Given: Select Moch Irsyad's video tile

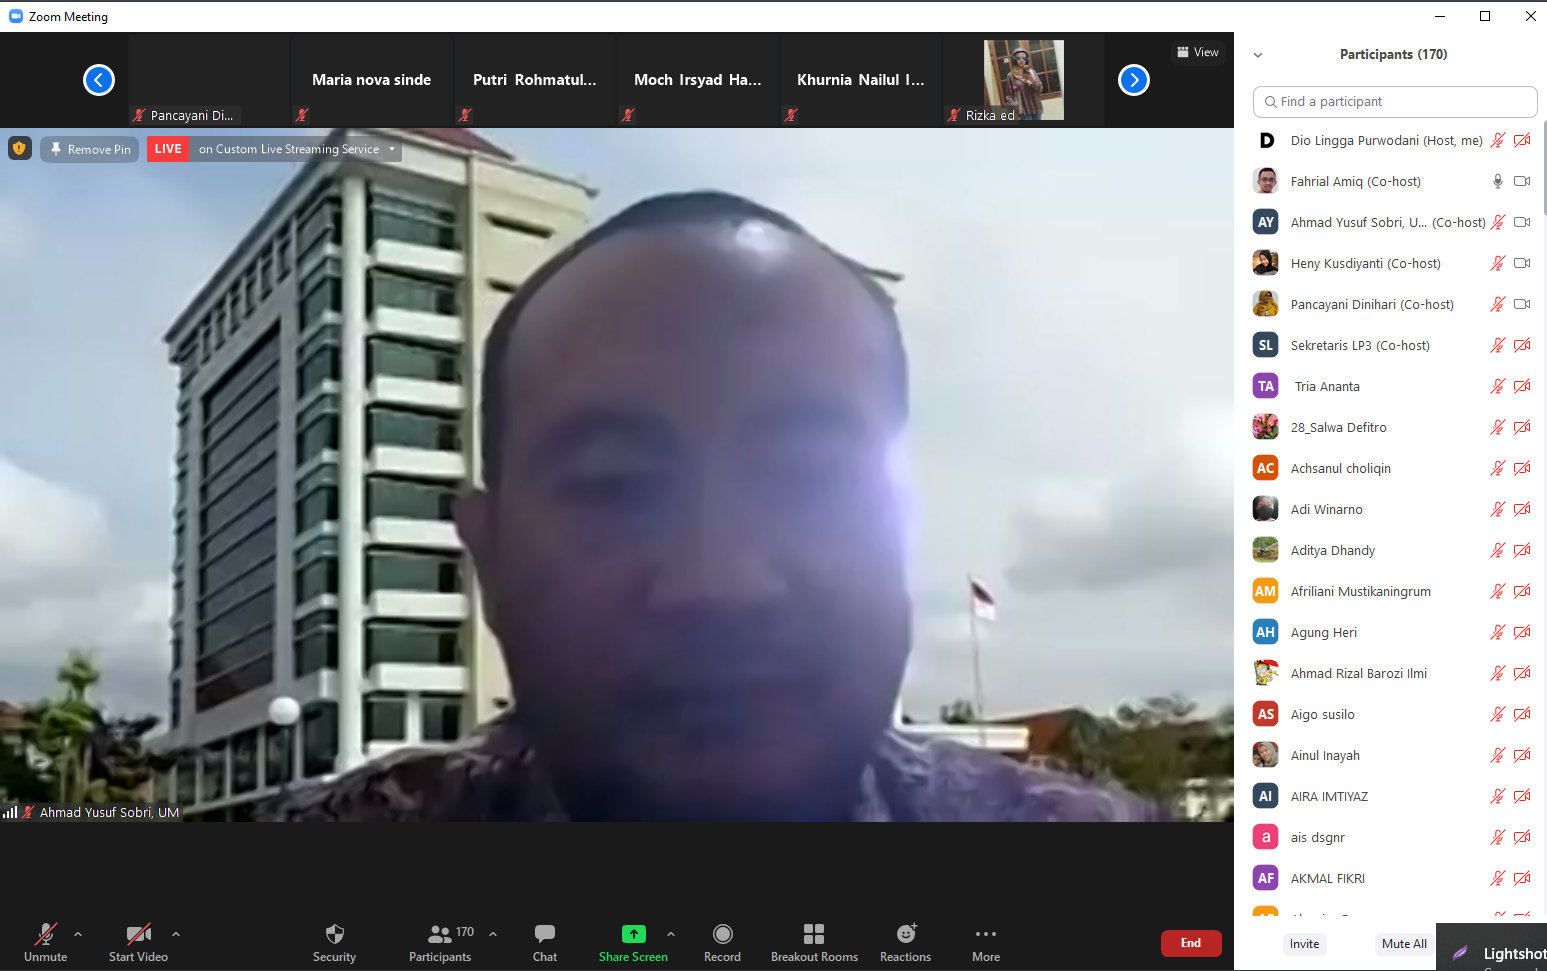Looking at the screenshot, I should (x=698, y=80).
